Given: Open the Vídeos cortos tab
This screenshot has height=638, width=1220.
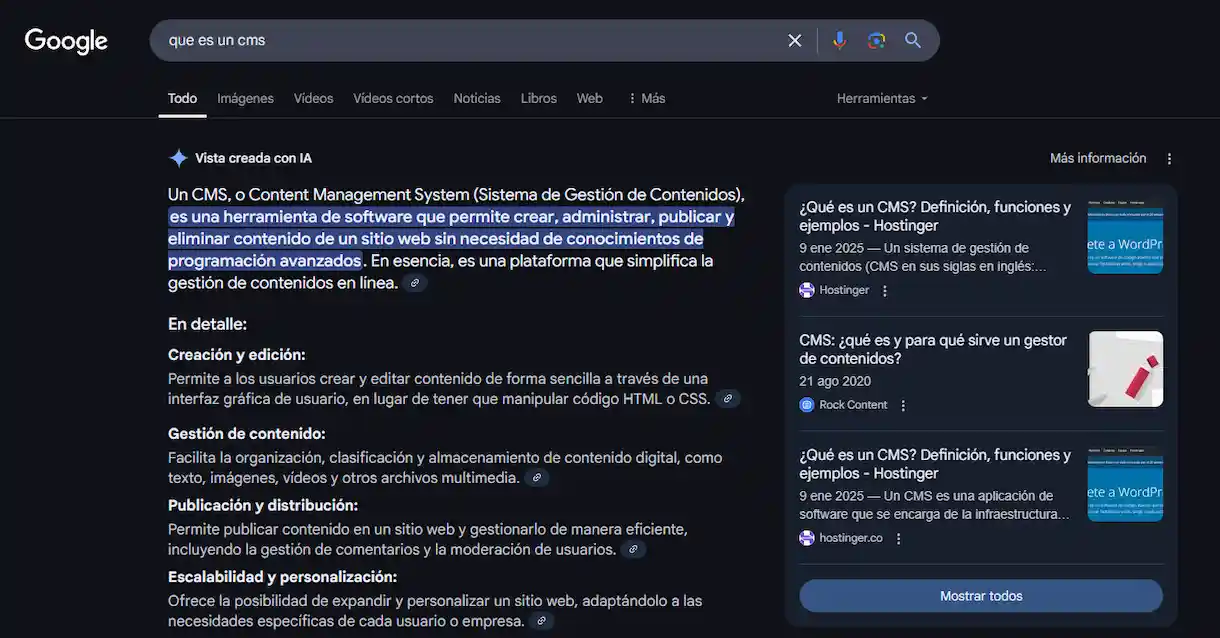Looking at the screenshot, I should (393, 97).
